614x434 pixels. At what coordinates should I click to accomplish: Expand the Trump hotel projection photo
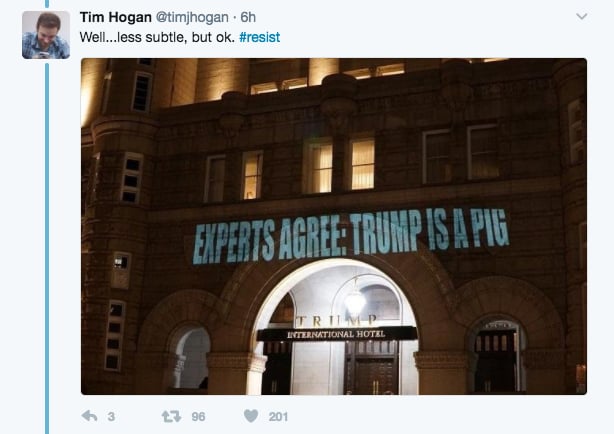334,226
